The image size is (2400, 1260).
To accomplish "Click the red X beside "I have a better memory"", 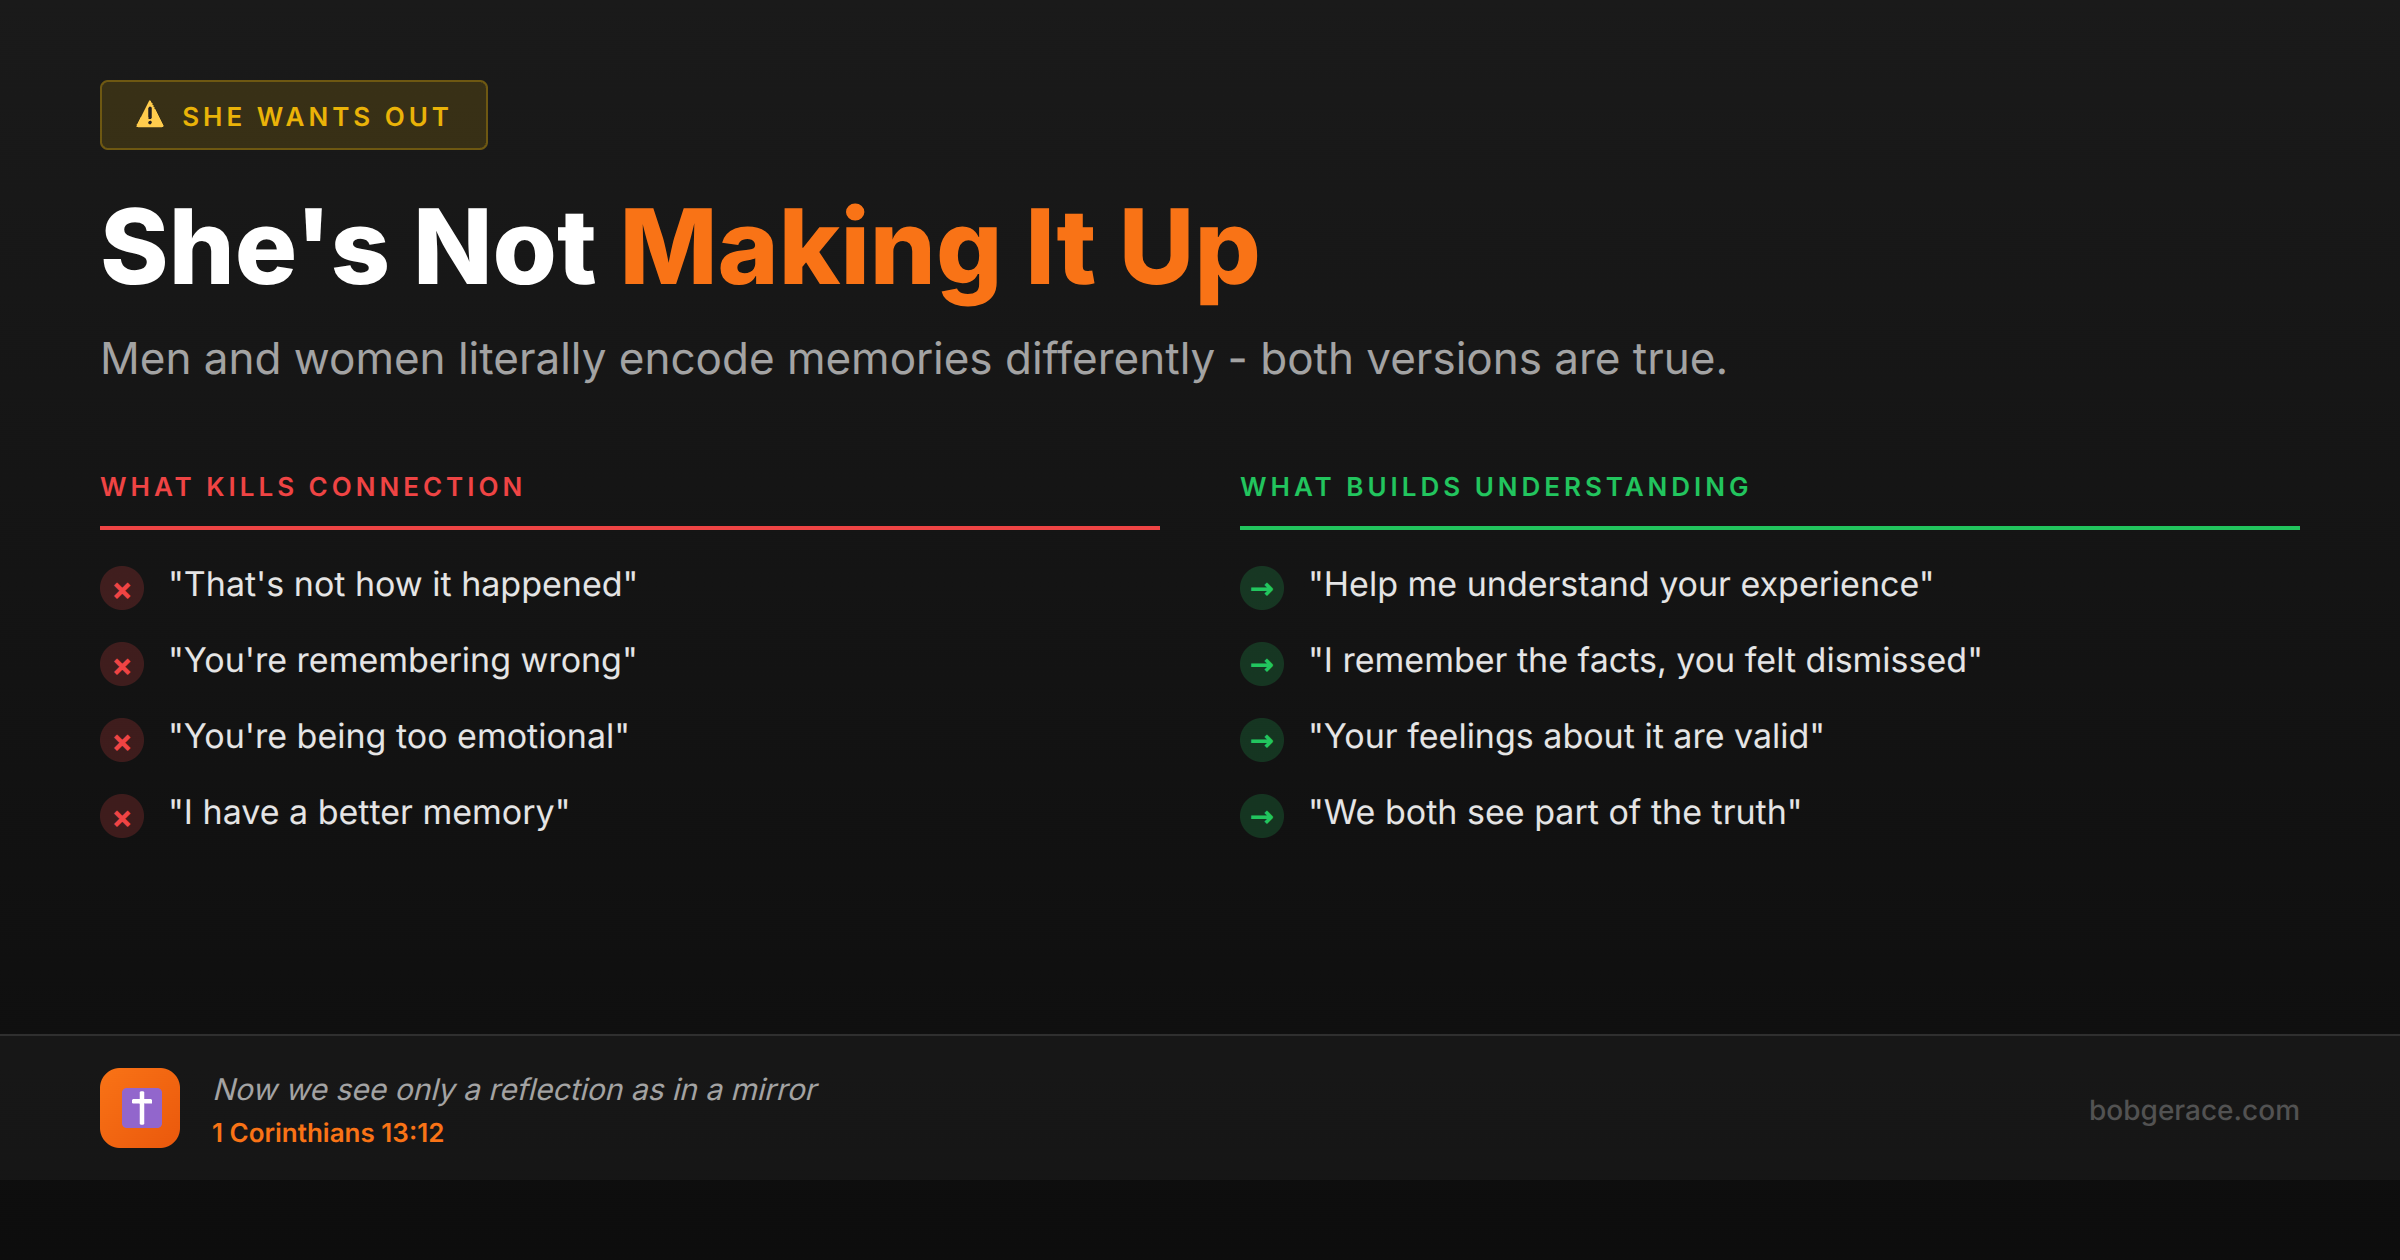I will (122, 817).
